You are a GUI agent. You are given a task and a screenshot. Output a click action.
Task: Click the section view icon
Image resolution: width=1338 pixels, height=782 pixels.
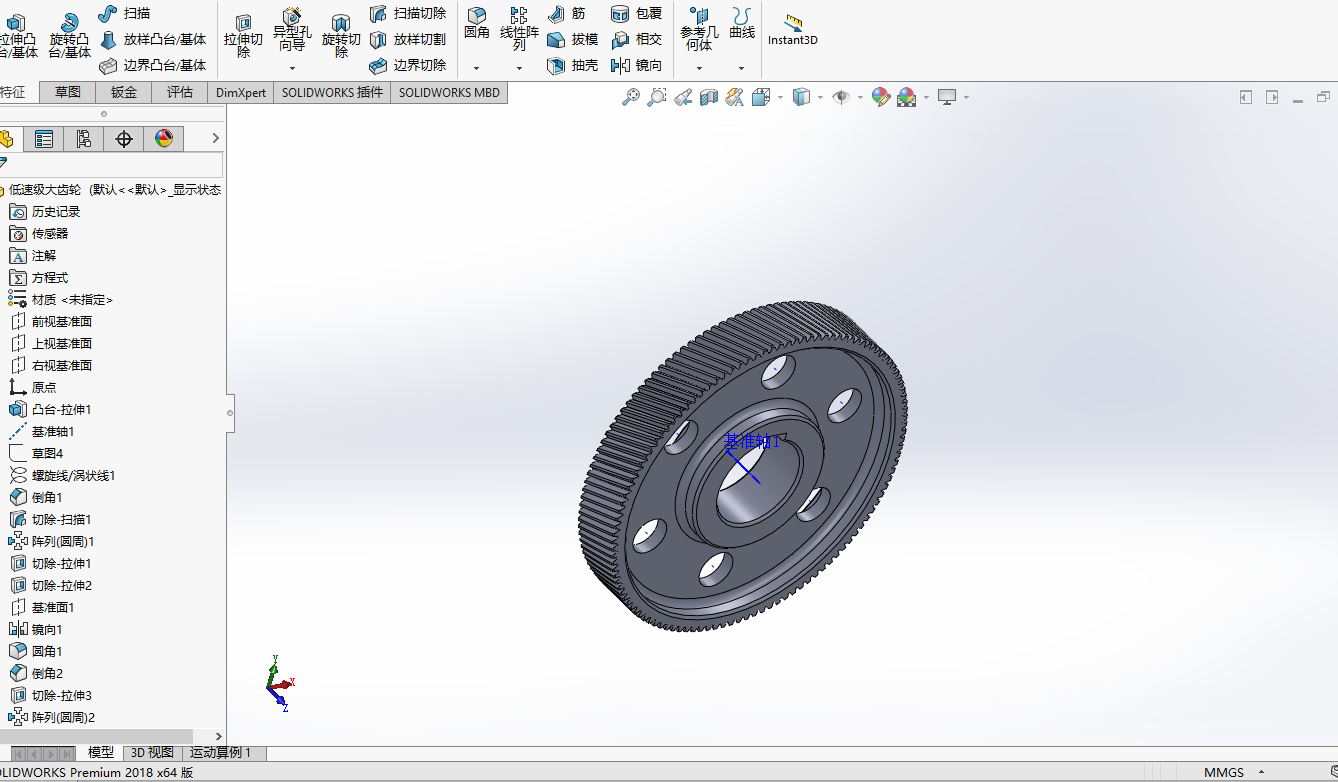(709, 97)
